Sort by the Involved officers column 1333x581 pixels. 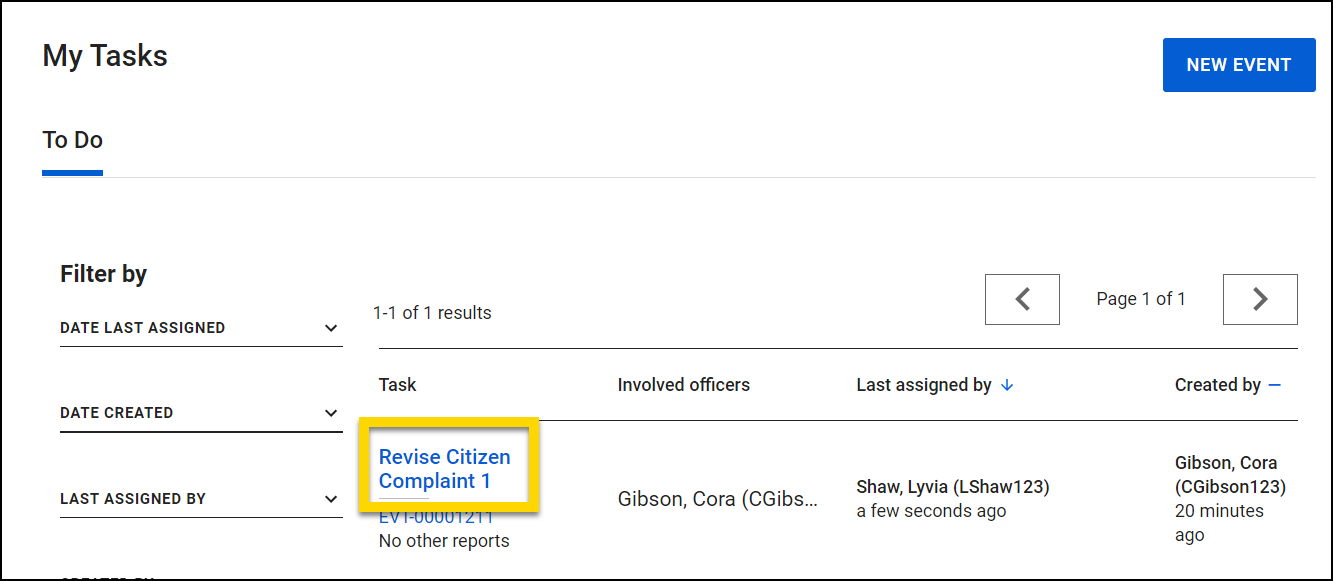(684, 384)
